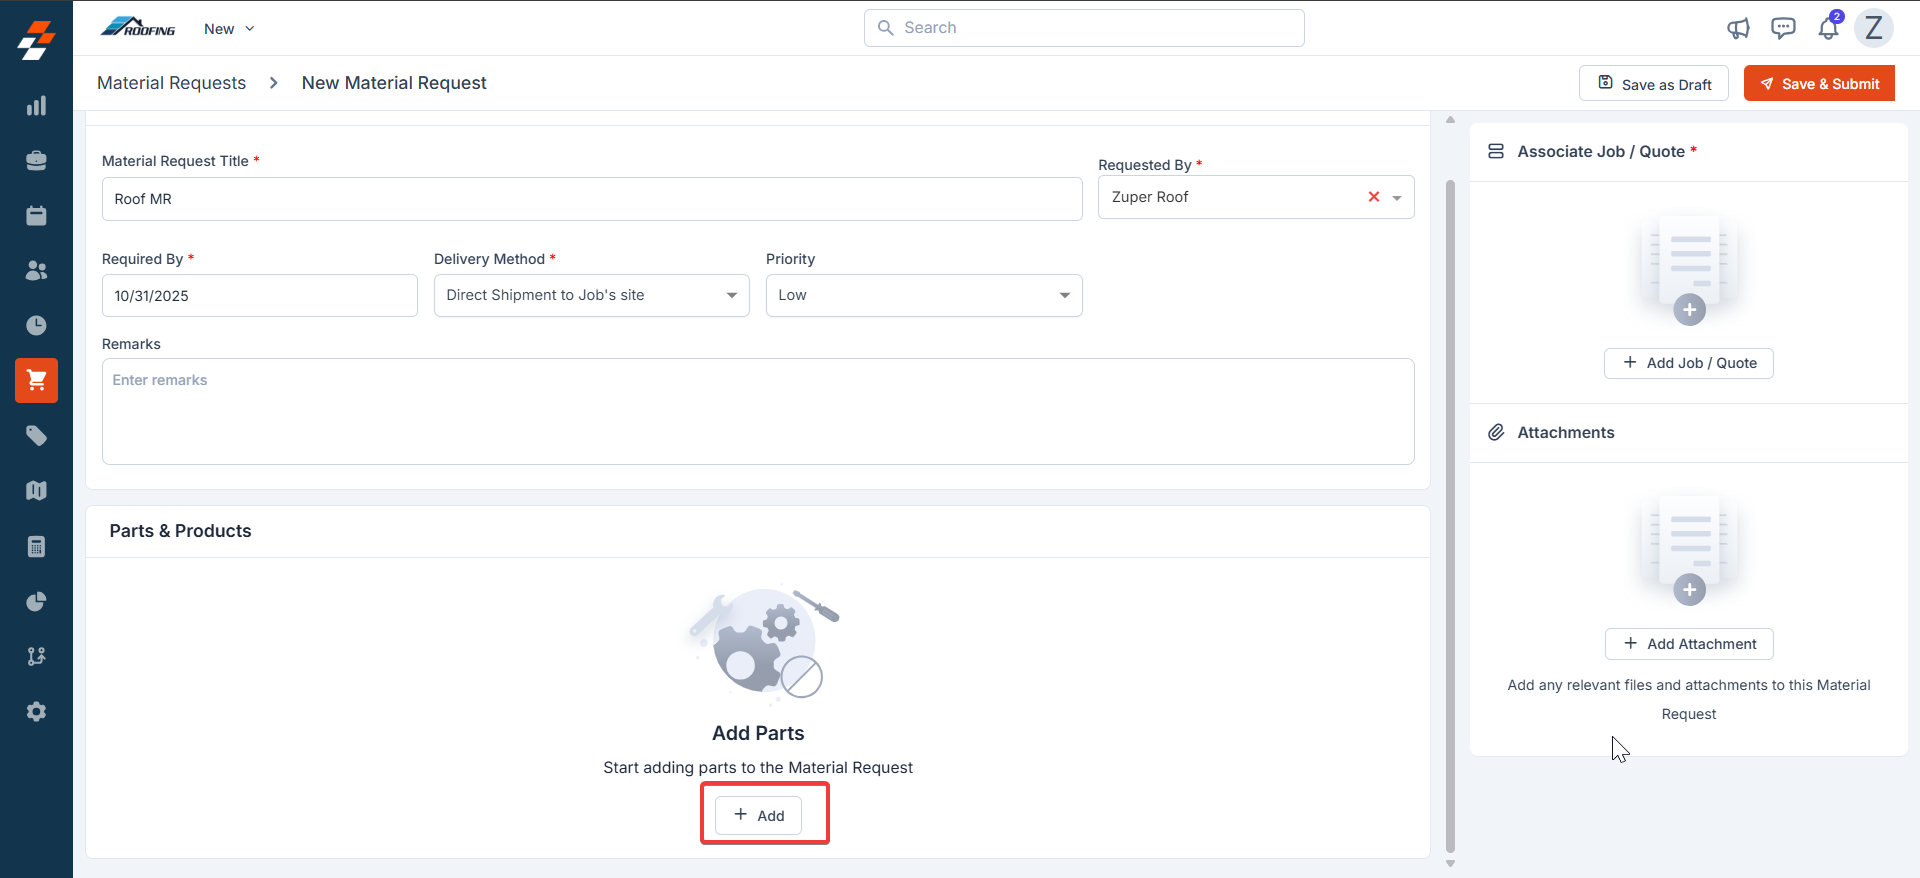Open the dashboard bar chart sidebar icon

point(36,106)
